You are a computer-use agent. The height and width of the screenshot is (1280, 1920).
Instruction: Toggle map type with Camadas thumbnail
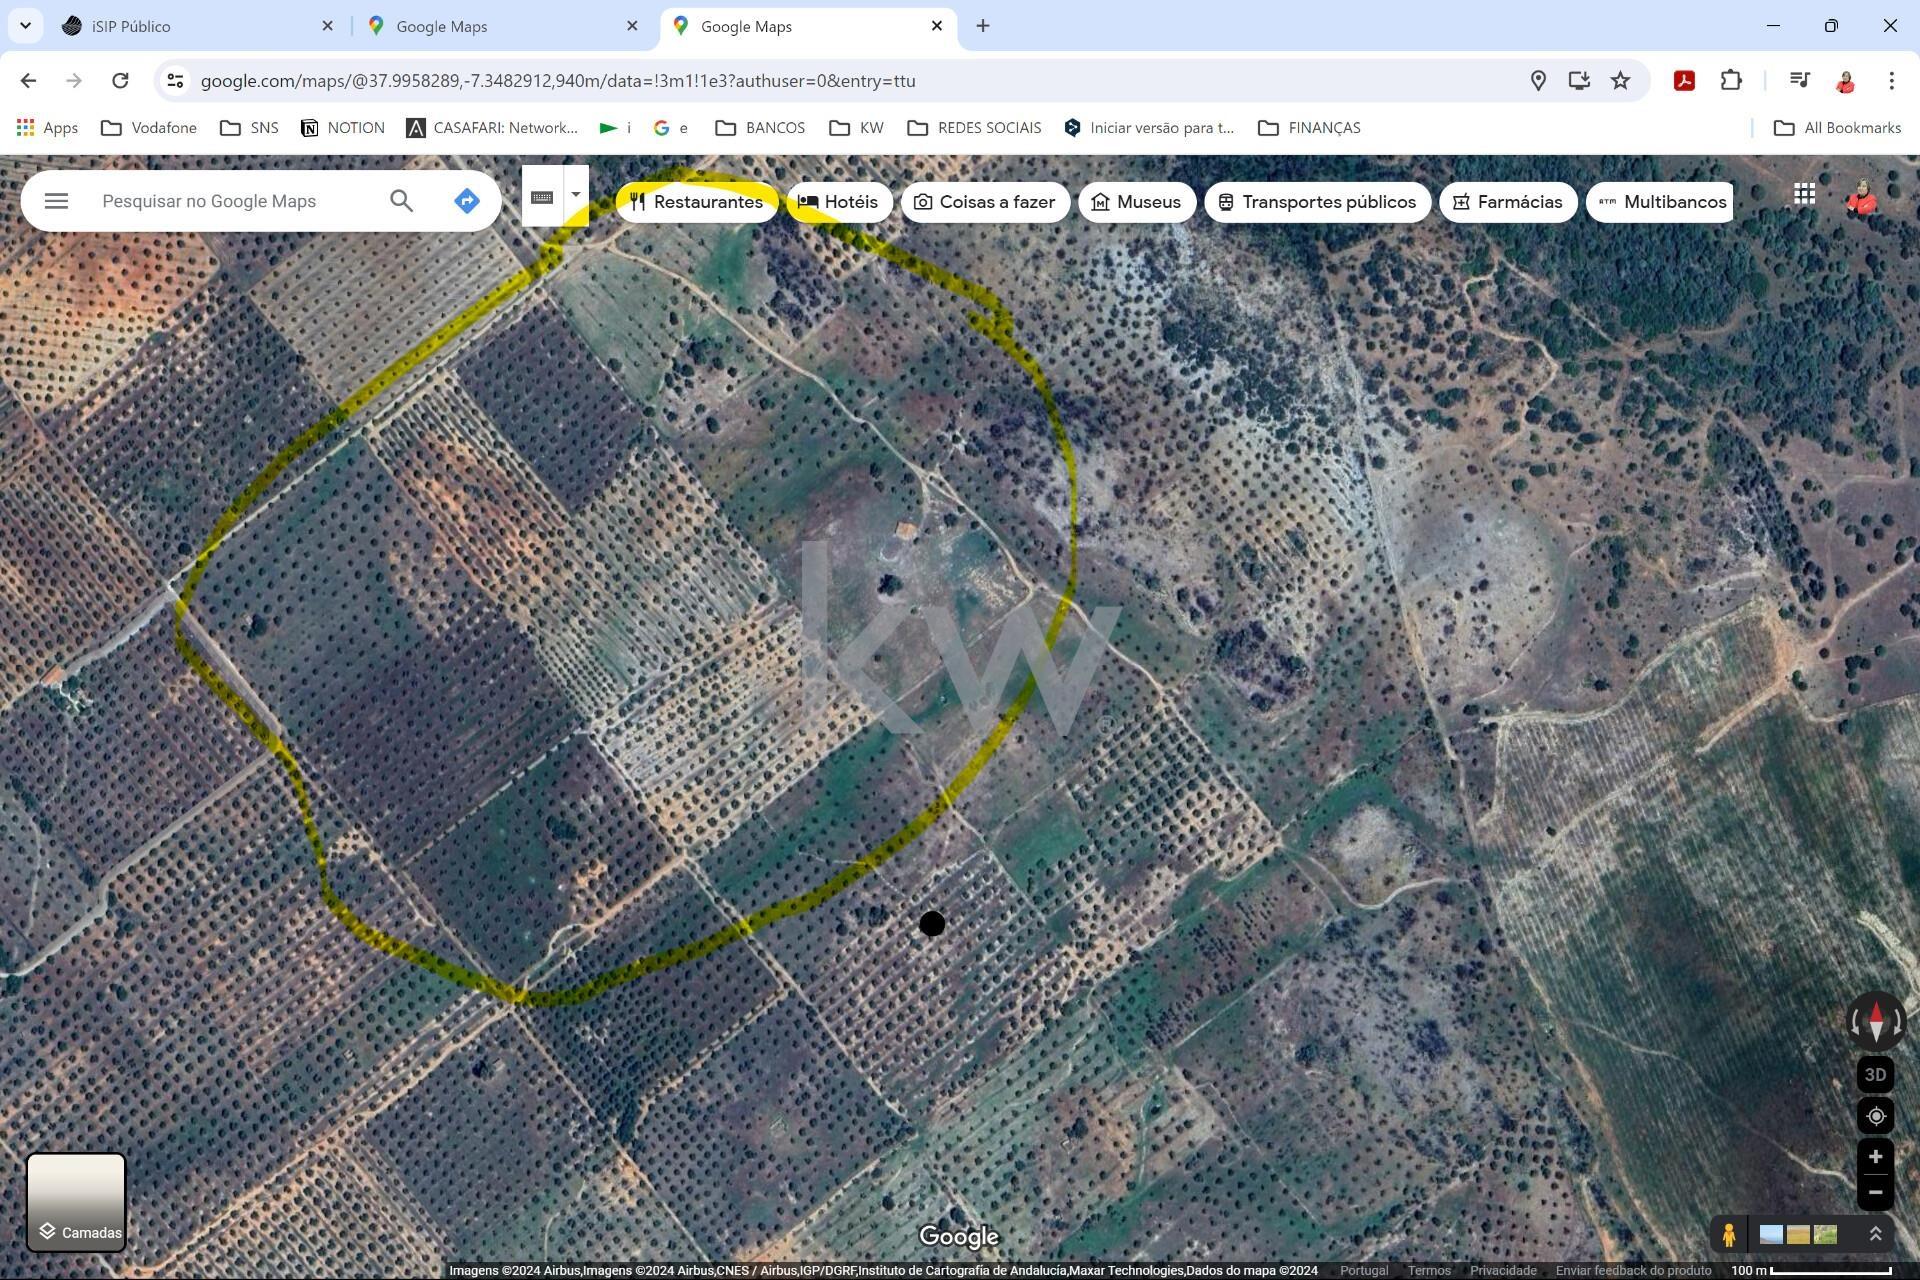[76, 1201]
